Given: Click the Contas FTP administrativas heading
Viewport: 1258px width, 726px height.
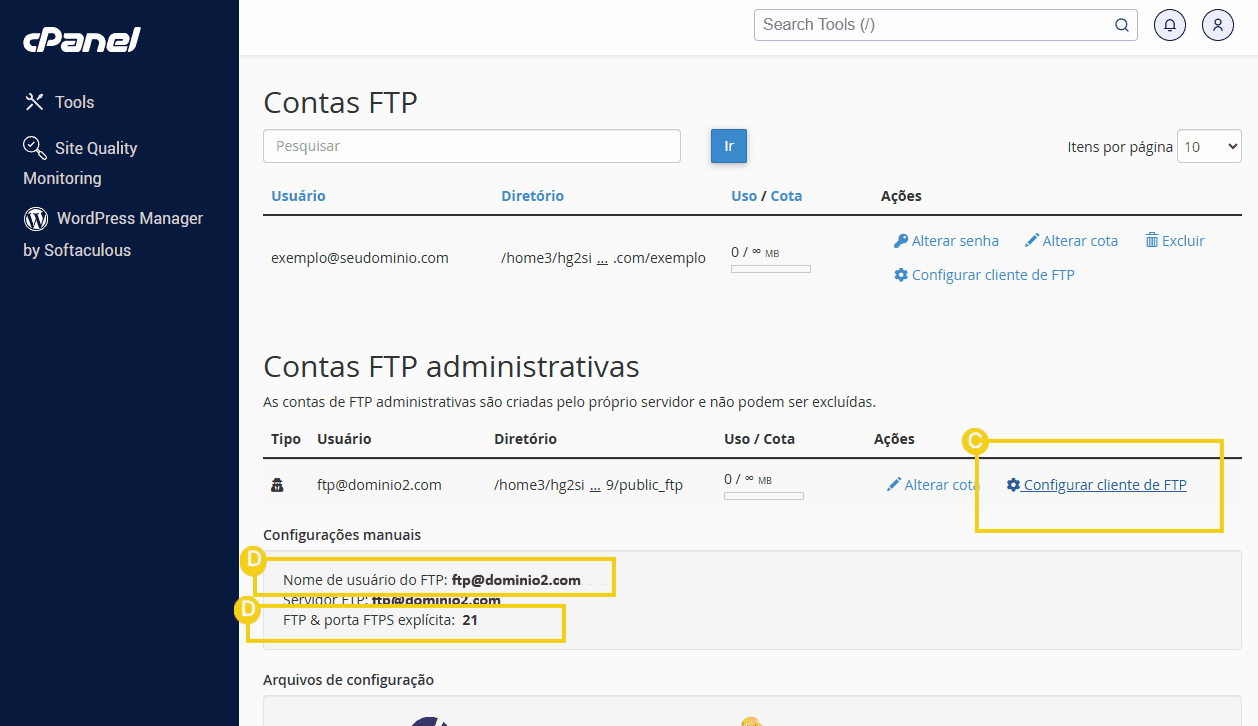Looking at the screenshot, I should [x=451, y=366].
